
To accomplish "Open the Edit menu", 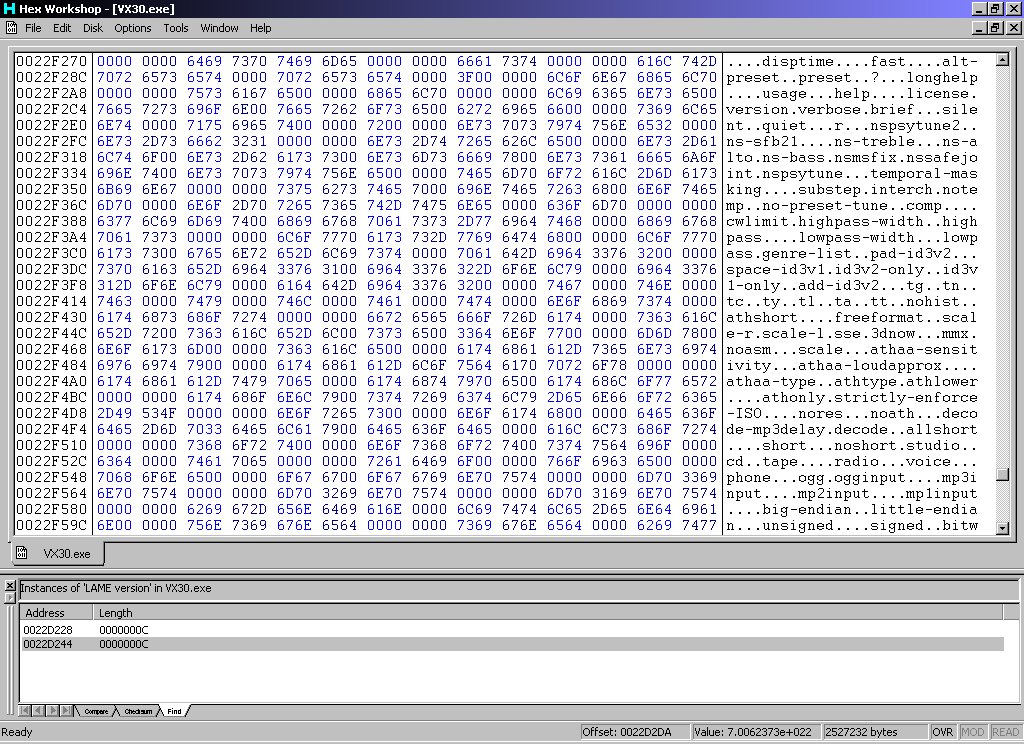I will [x=62, y=28].
